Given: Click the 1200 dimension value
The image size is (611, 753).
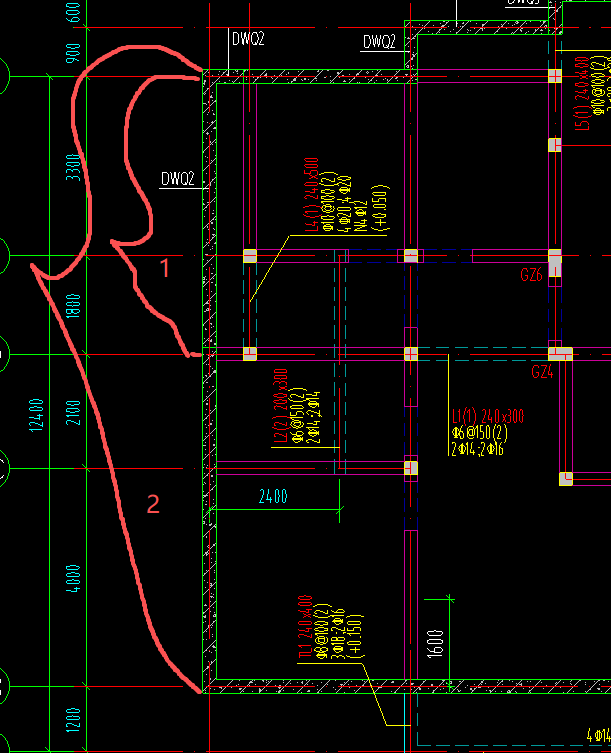Looking at the screenshot, I should (73, 719).
